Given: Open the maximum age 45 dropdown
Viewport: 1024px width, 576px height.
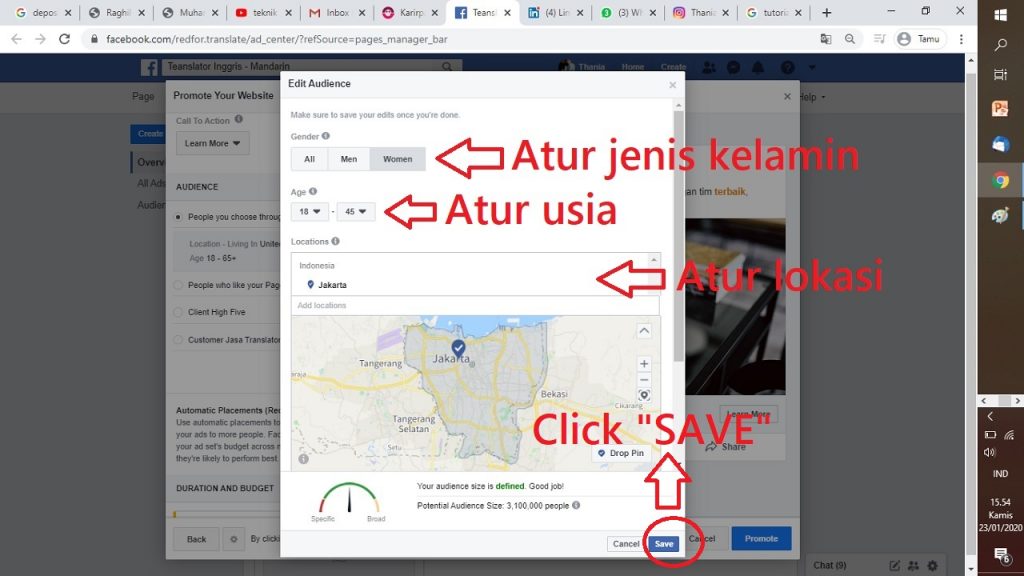Looking at the screenshot, I should (x=356, y=212).
